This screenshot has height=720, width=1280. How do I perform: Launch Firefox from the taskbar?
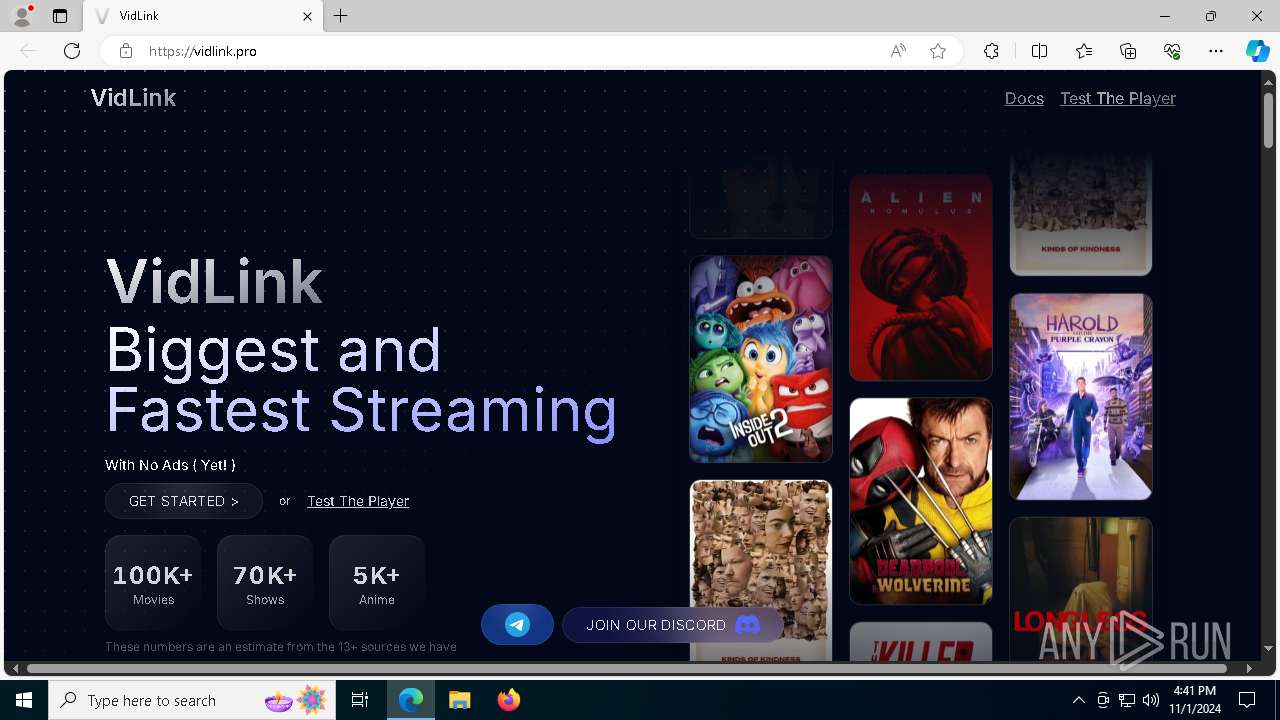(509, 700)
